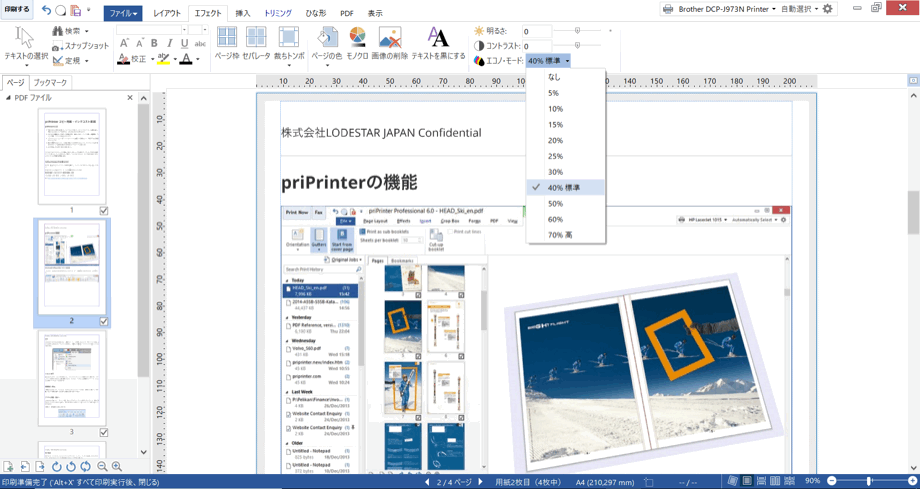The image size is (920, 489).
Task: Expand the テキストの選択 dropdown arrow
Action: point(25,65)
